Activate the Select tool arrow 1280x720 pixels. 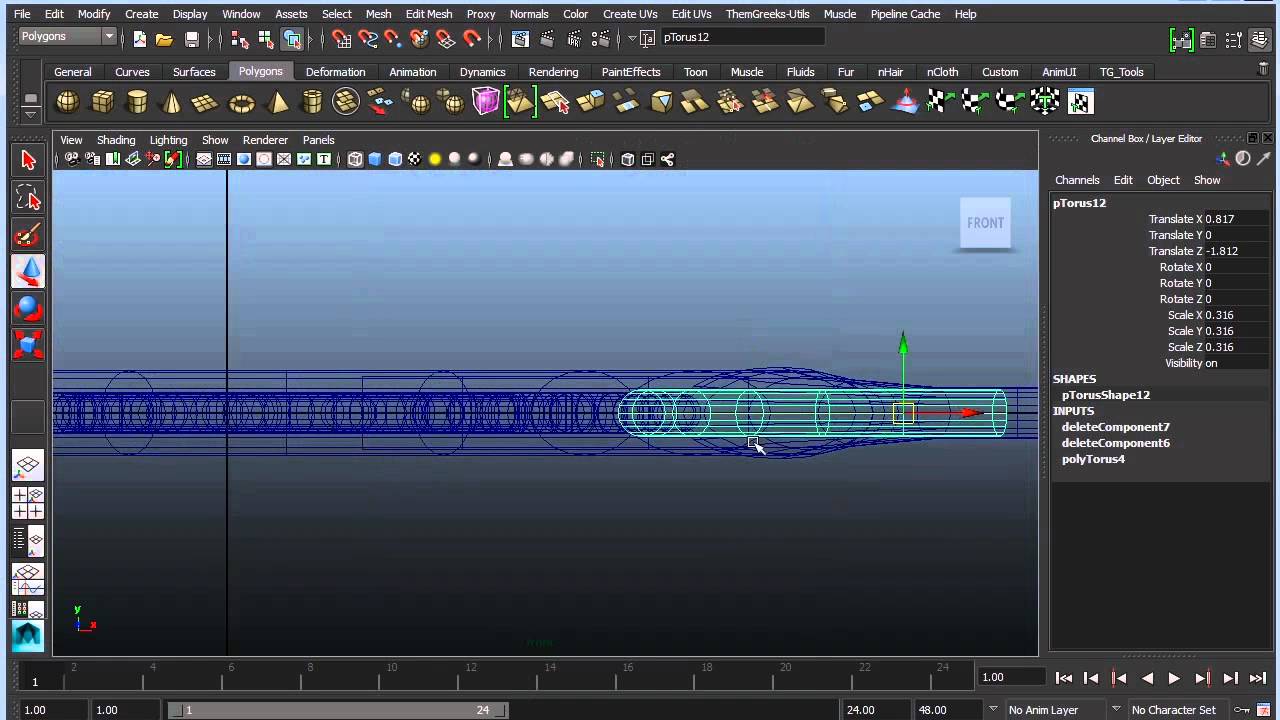28,161
